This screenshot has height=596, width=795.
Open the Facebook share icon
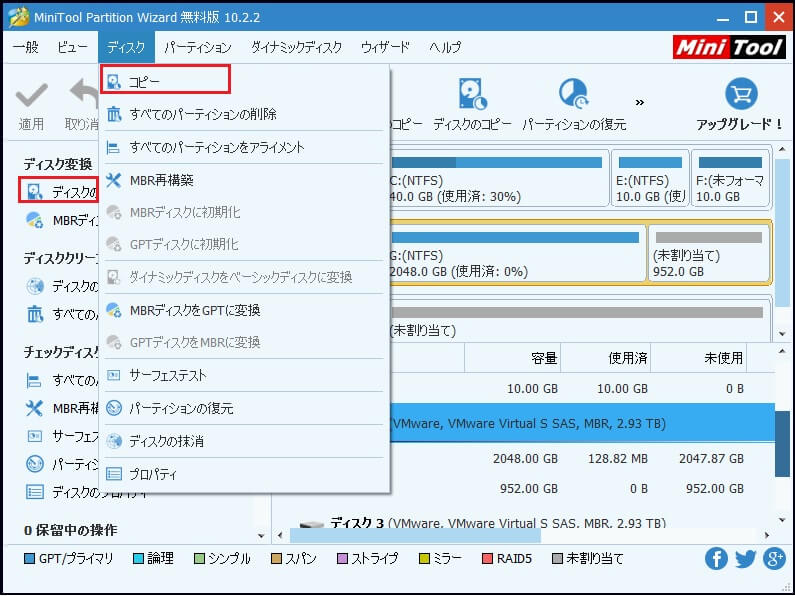point(716,558)
